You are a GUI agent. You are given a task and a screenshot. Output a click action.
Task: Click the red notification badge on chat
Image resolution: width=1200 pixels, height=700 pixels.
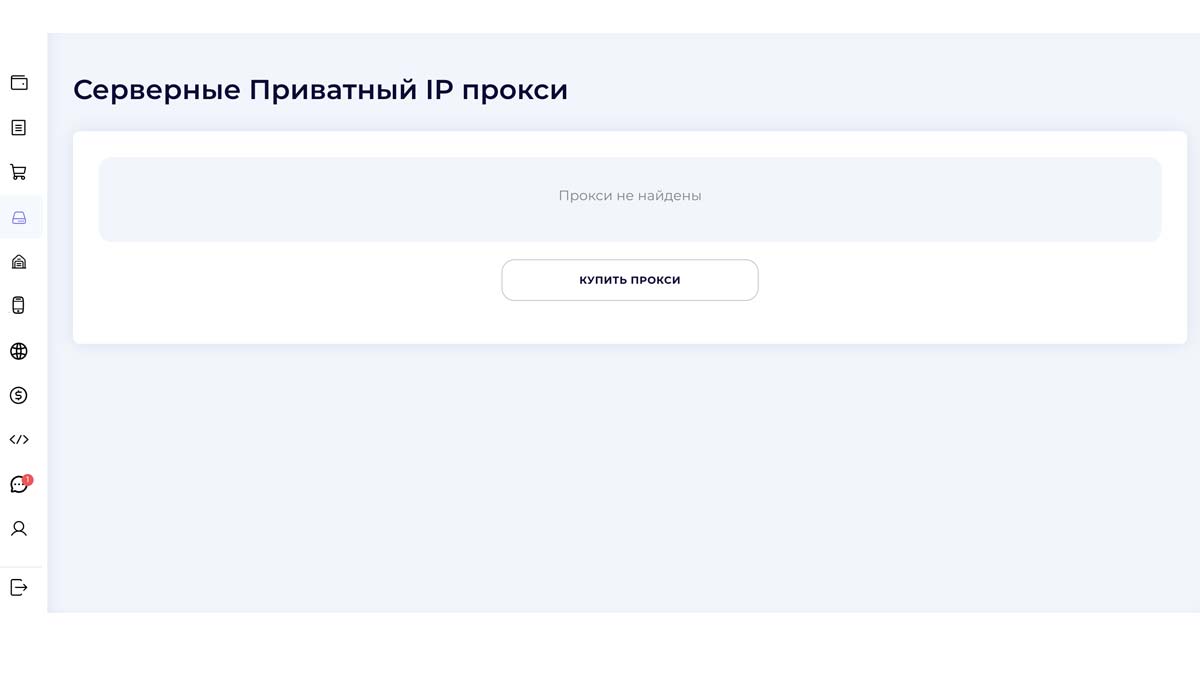tap(28, 479)
